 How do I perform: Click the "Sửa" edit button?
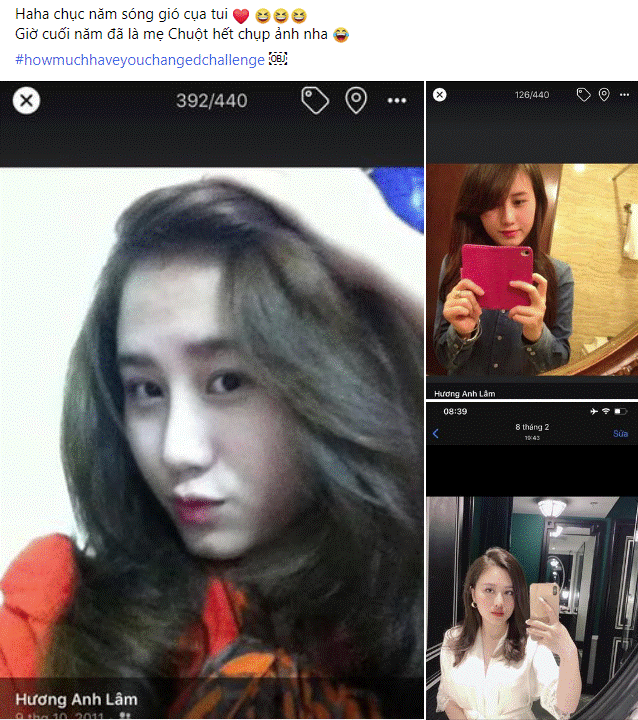coord(621,434)
